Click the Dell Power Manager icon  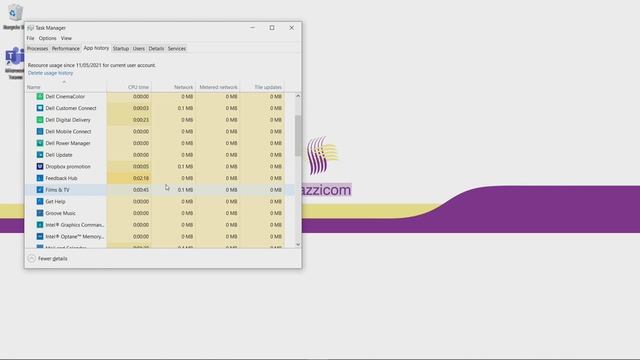(x=40, y=143)
